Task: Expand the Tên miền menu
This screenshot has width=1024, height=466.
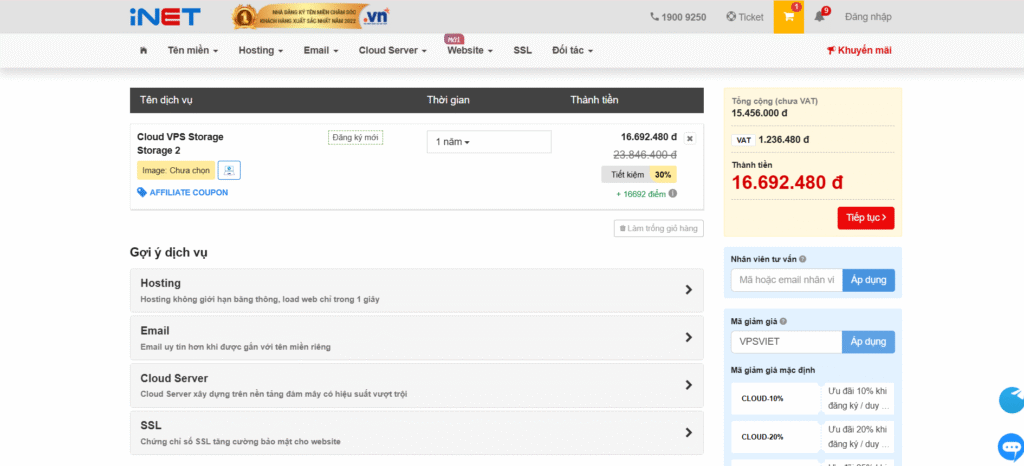Action: (x=195, y=51)
